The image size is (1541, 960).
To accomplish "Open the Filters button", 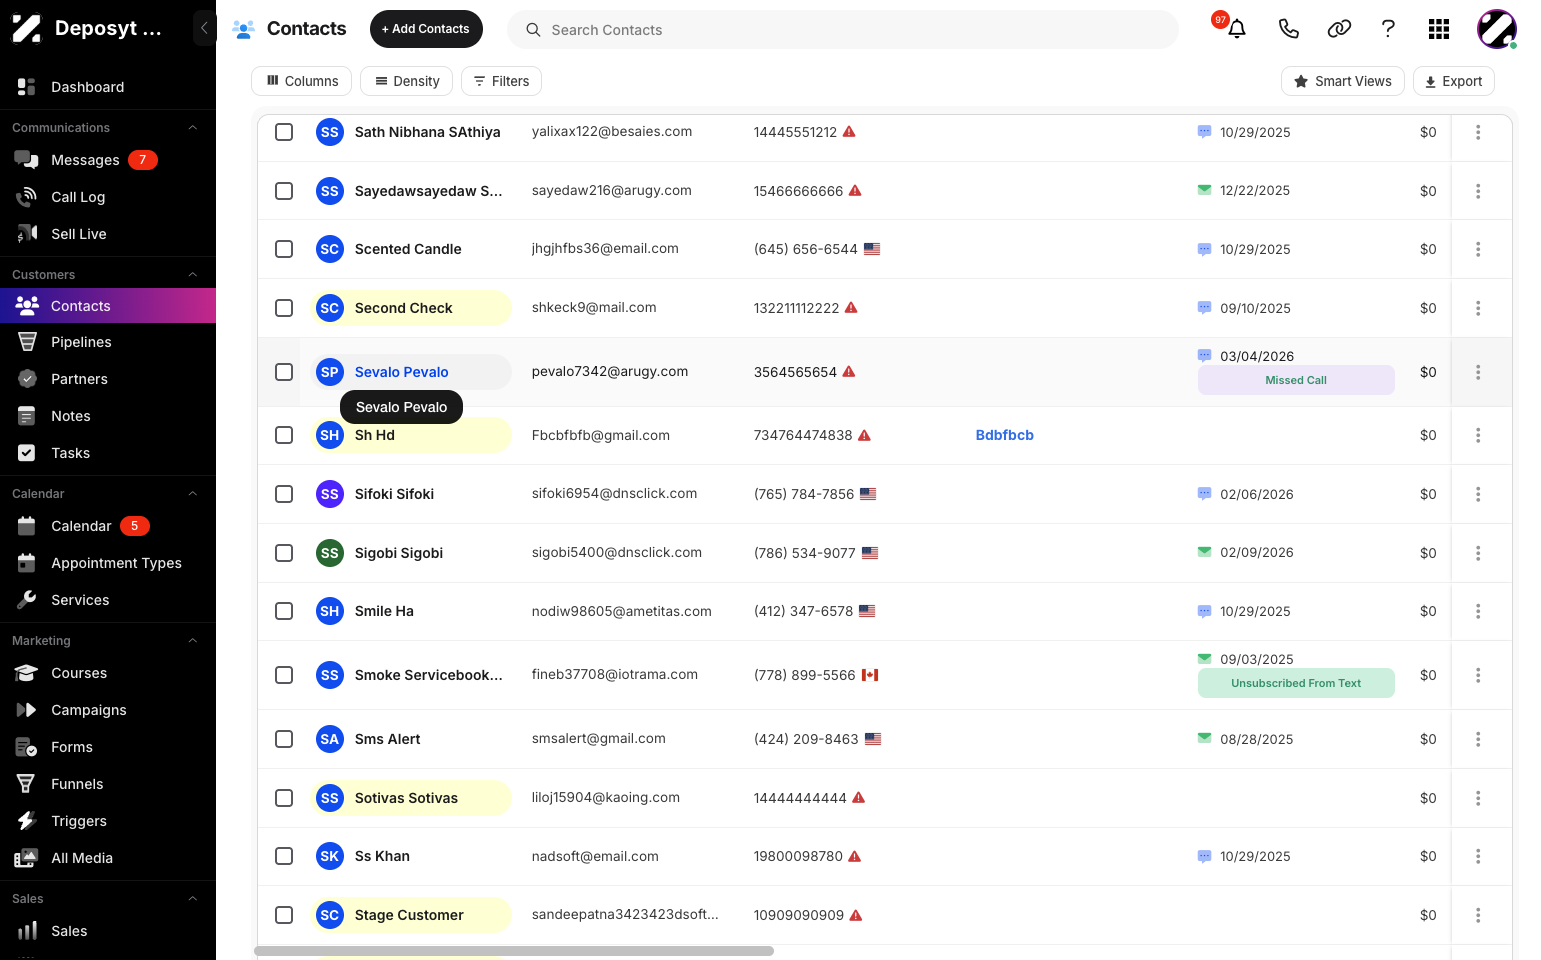I will tap(501, 81).
